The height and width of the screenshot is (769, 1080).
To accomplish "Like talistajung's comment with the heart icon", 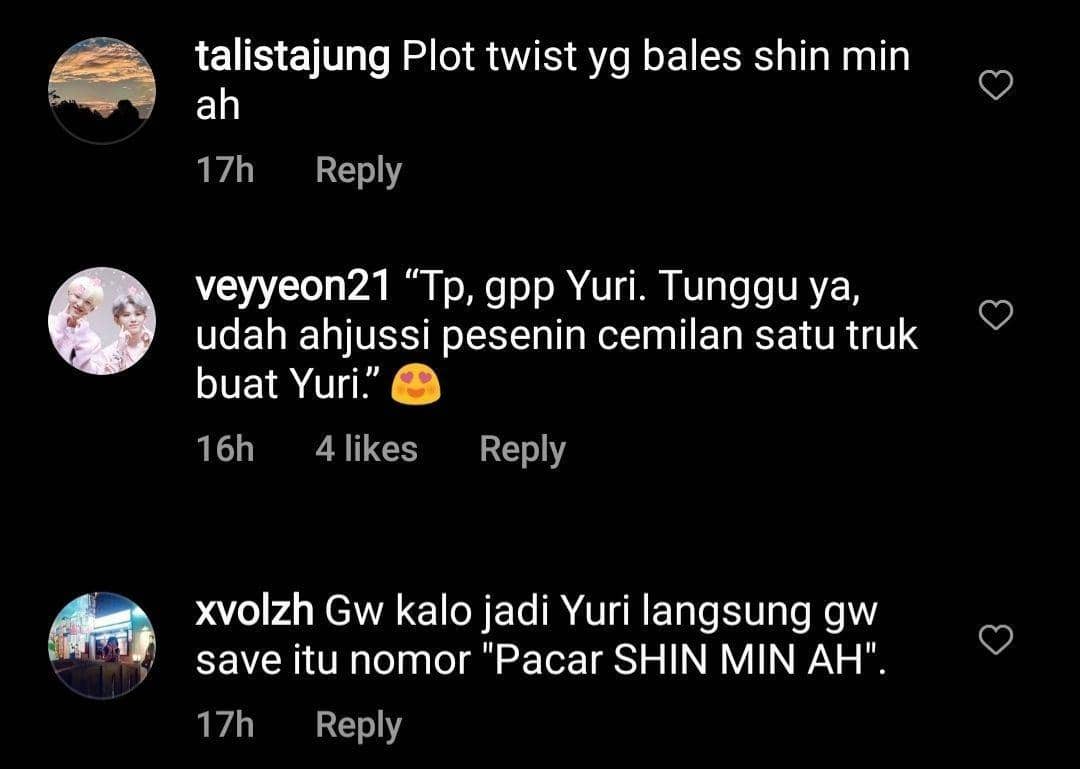I will (995, 85).
